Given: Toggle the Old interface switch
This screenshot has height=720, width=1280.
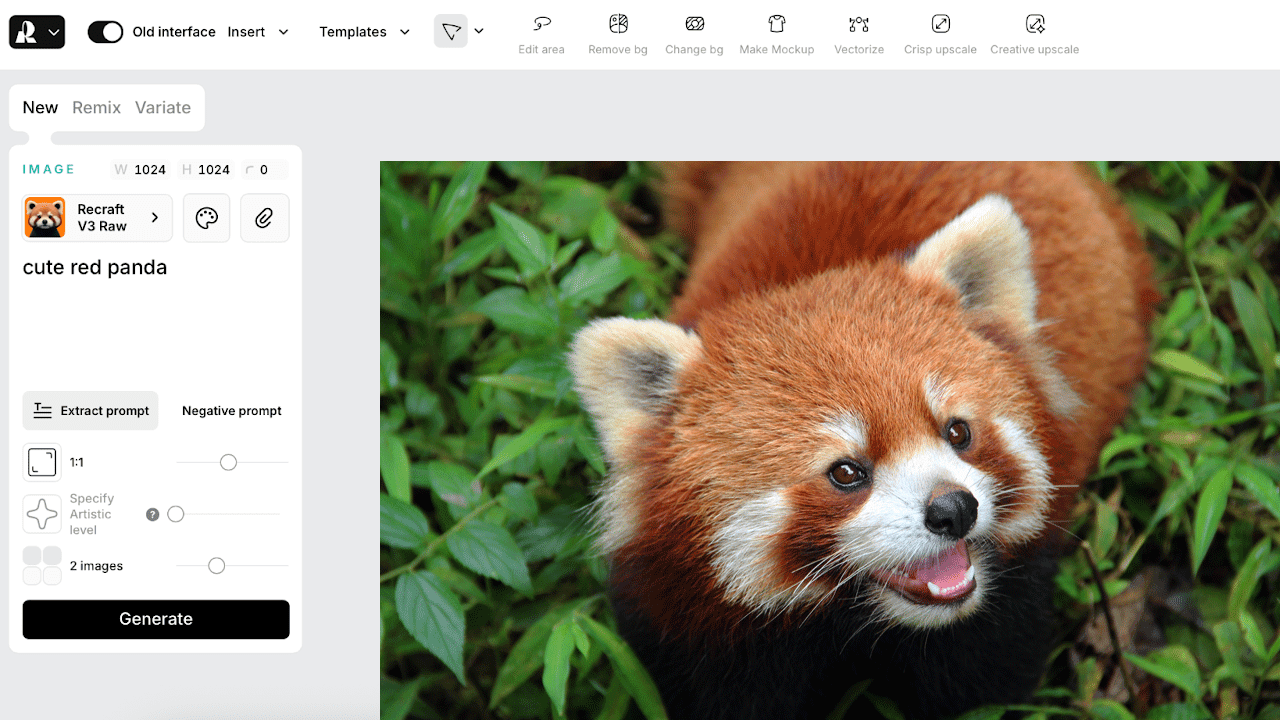Looking at the screenshot, I should click(x=105, y=32).
